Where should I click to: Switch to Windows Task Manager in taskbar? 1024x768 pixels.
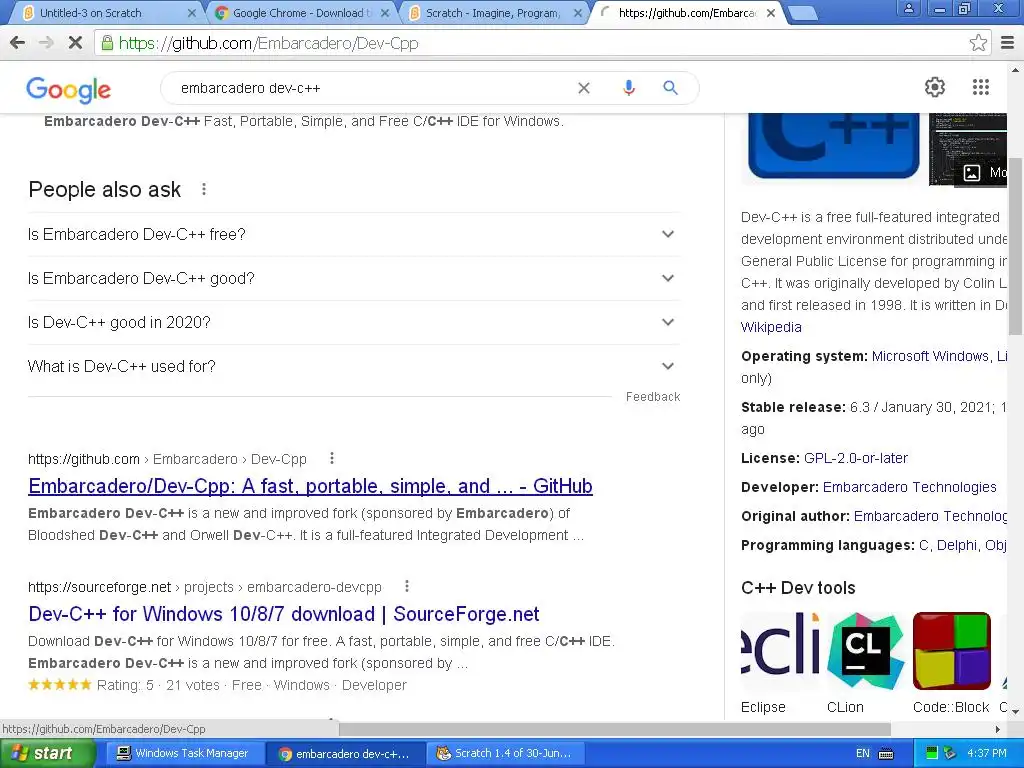183,754
